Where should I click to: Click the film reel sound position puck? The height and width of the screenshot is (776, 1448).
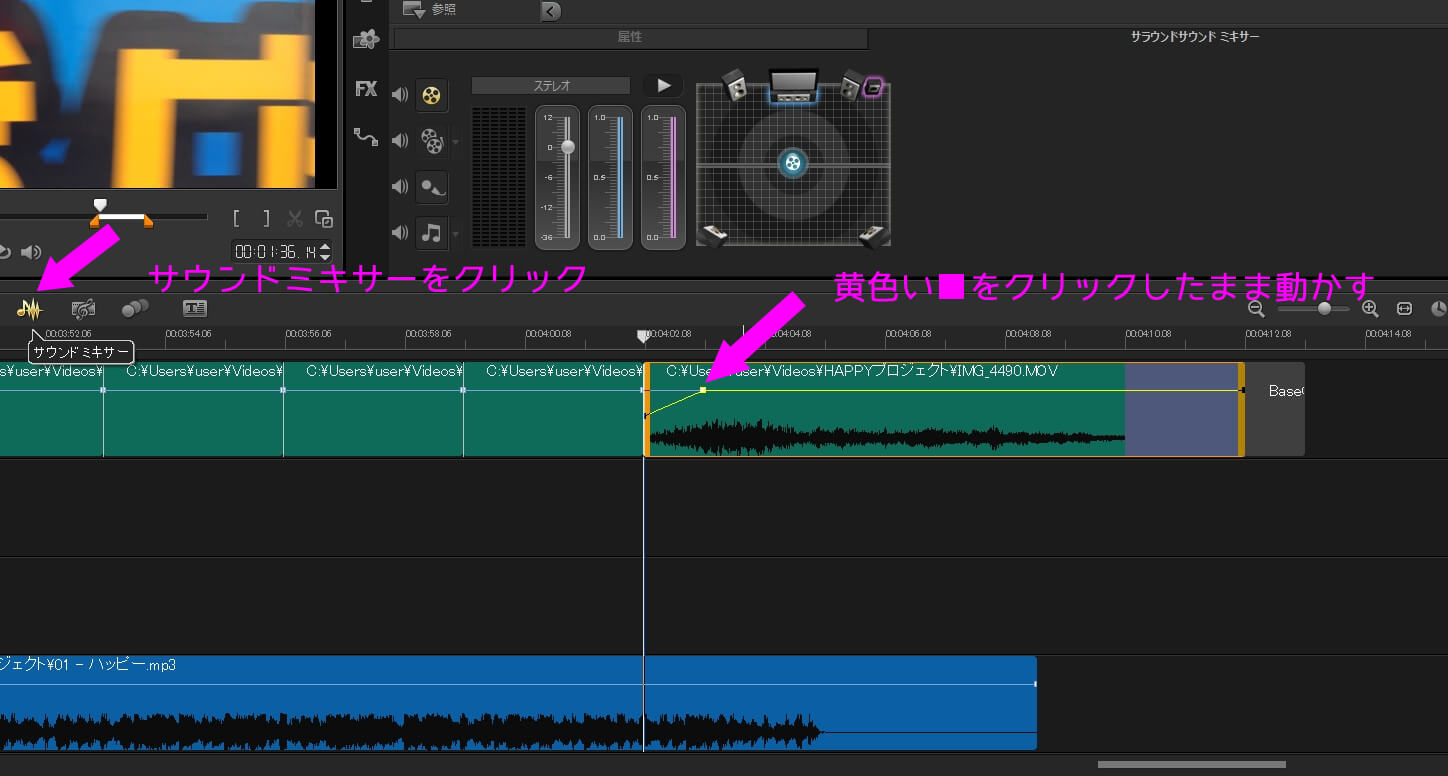click(793, 163)
